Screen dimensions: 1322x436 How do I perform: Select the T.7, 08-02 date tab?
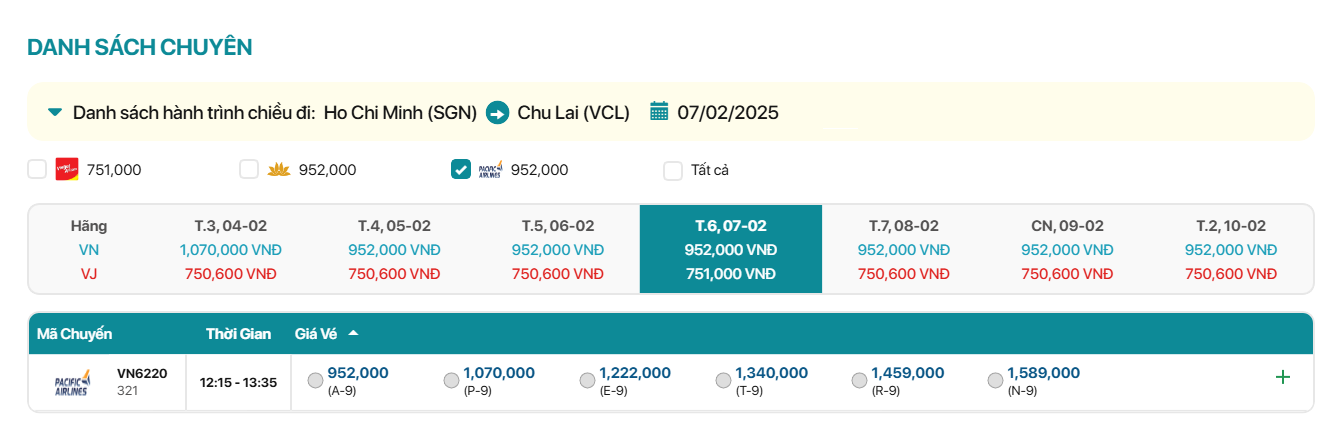[904, 249]
